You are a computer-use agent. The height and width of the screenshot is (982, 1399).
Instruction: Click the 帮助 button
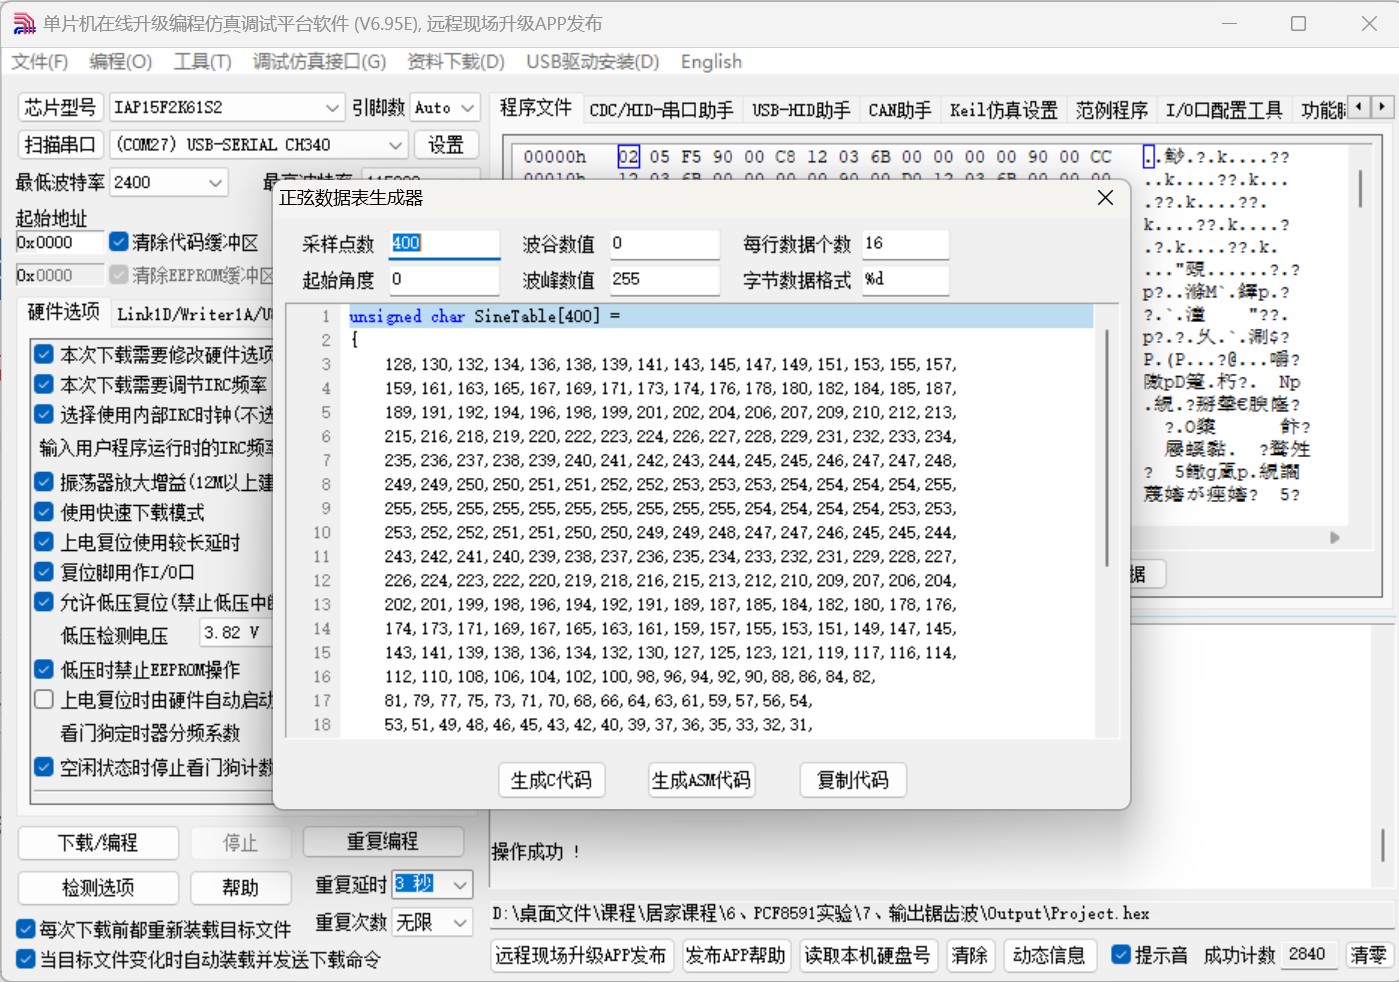click(240, 887)
